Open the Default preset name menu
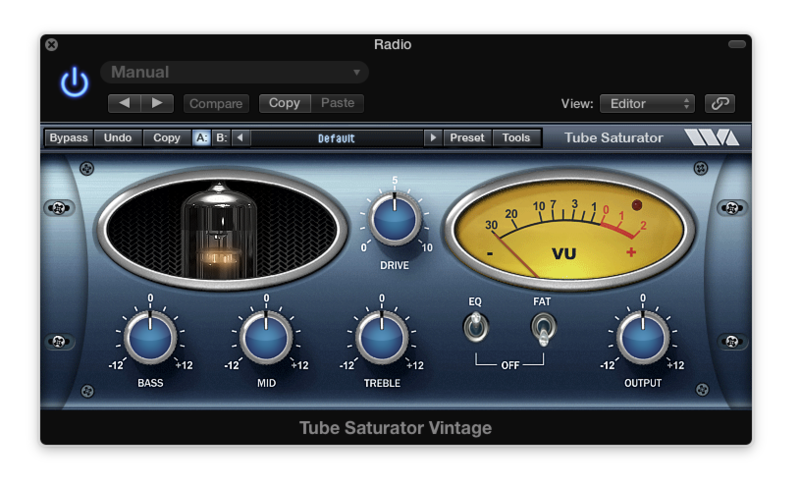This screenshot has height=486, width=800. point(337,138)
